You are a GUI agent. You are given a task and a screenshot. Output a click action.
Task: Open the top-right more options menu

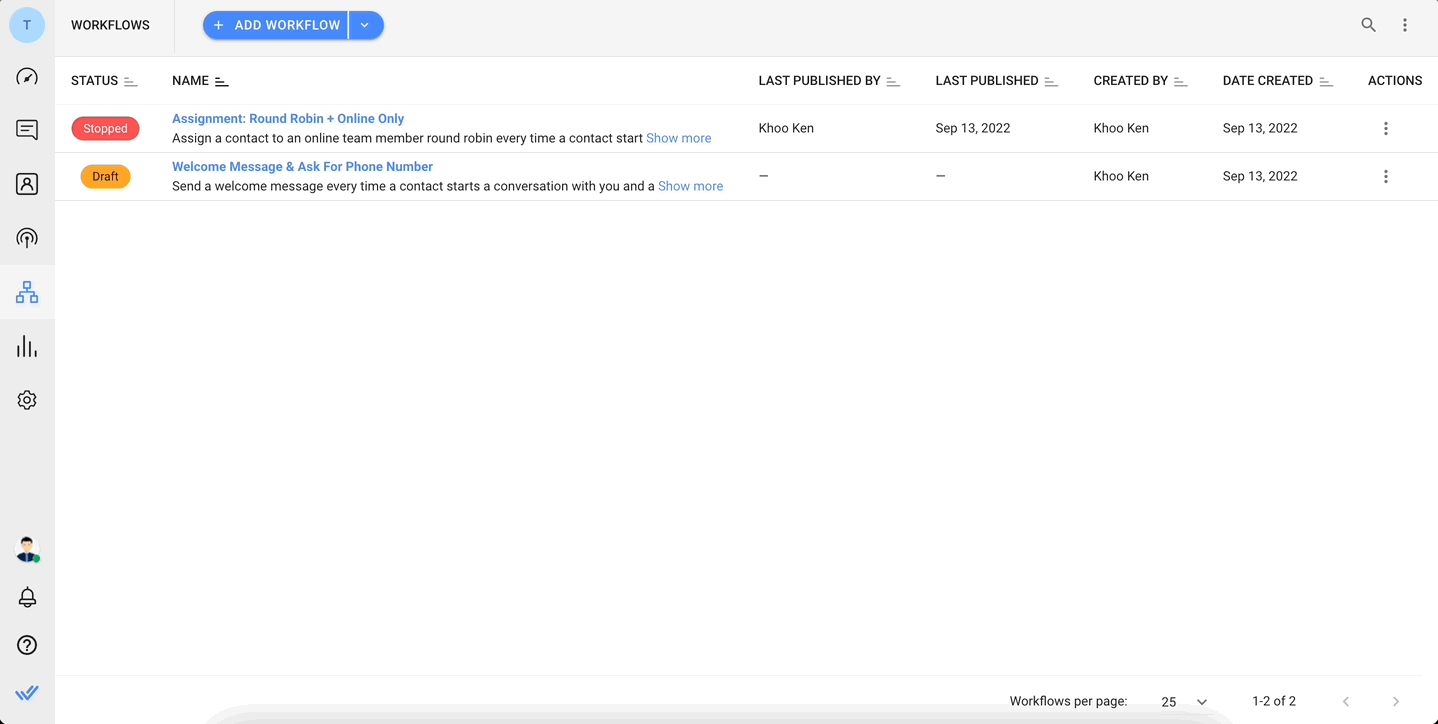[x=1404, y=25]
